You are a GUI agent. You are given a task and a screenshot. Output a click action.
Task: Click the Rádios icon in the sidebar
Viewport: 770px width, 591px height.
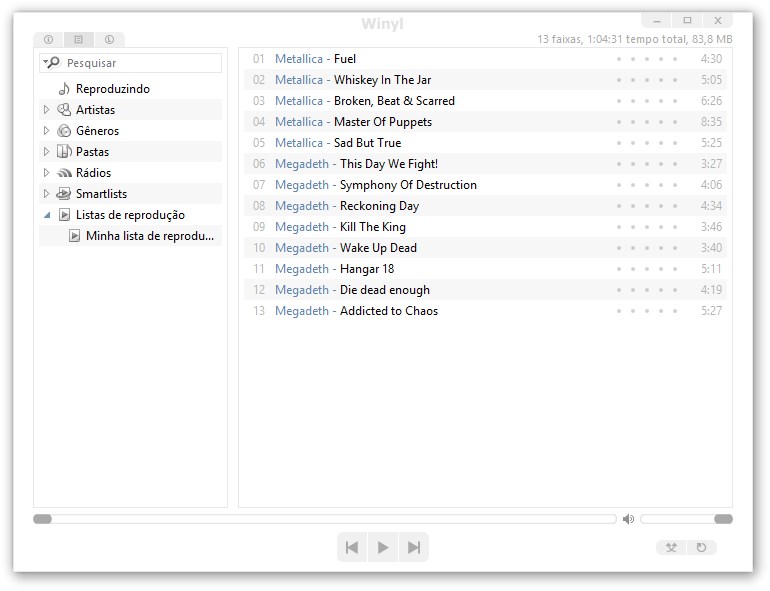coord(64,173)
